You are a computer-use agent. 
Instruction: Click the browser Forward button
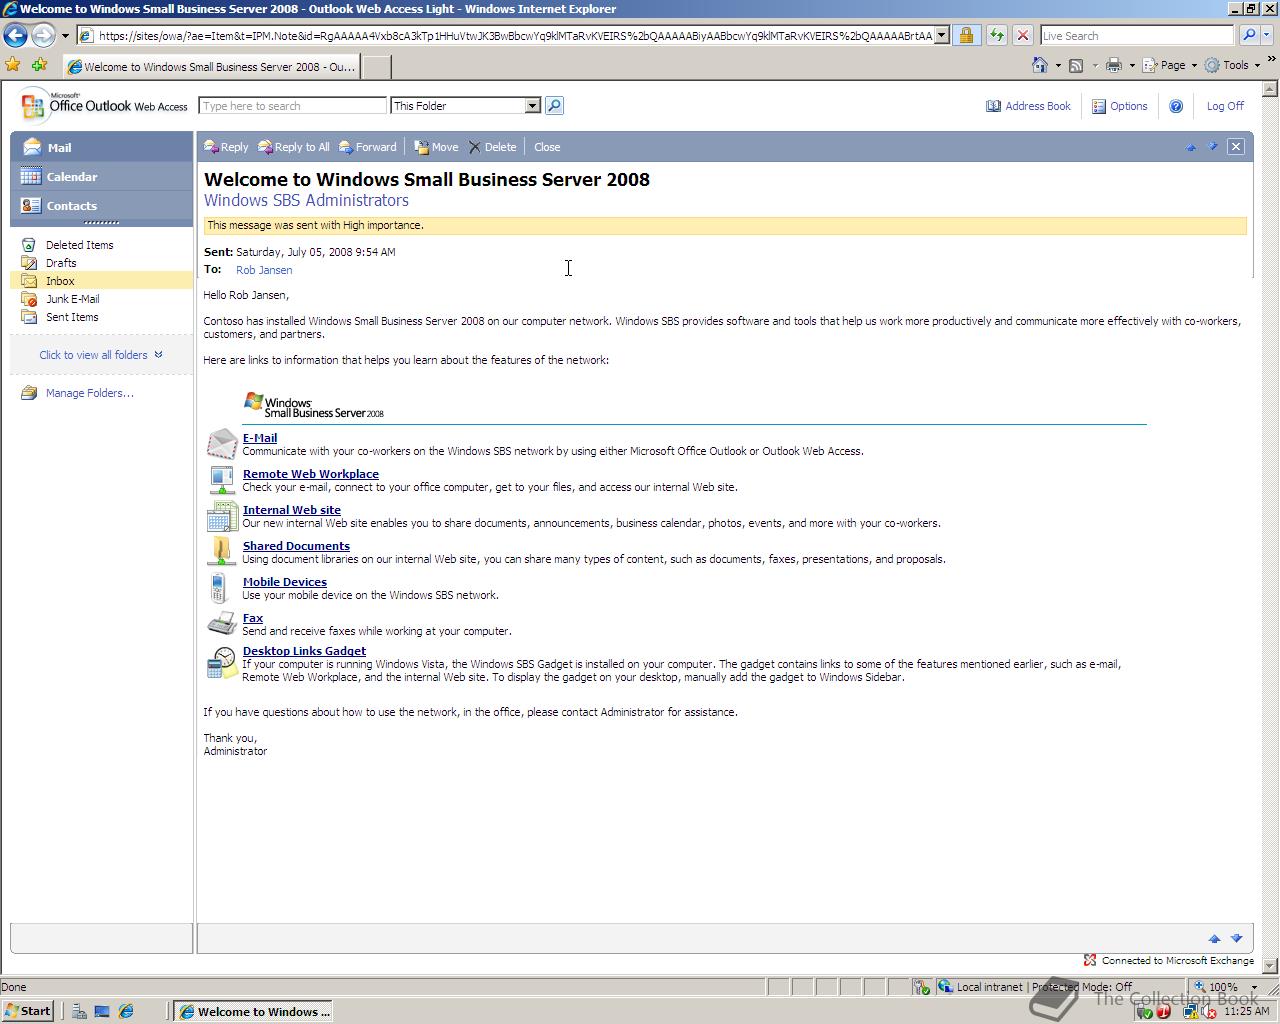[43, 35]
